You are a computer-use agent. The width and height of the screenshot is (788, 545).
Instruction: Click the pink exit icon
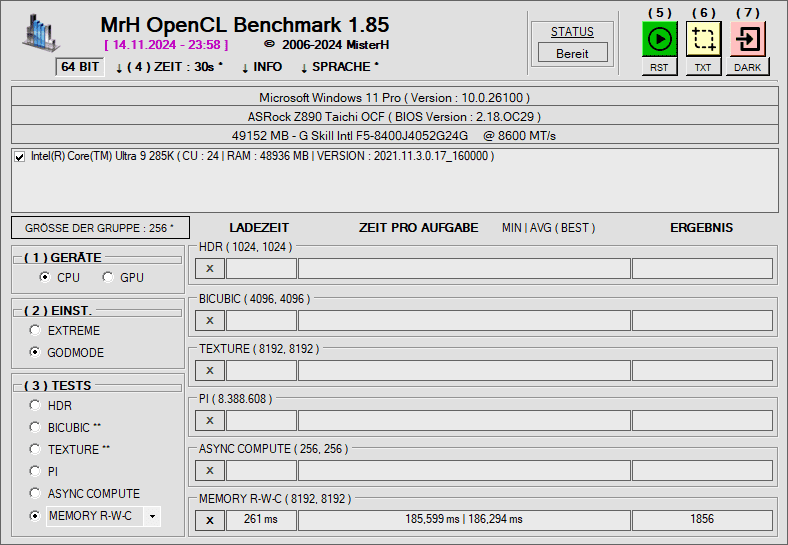(747, 39)
